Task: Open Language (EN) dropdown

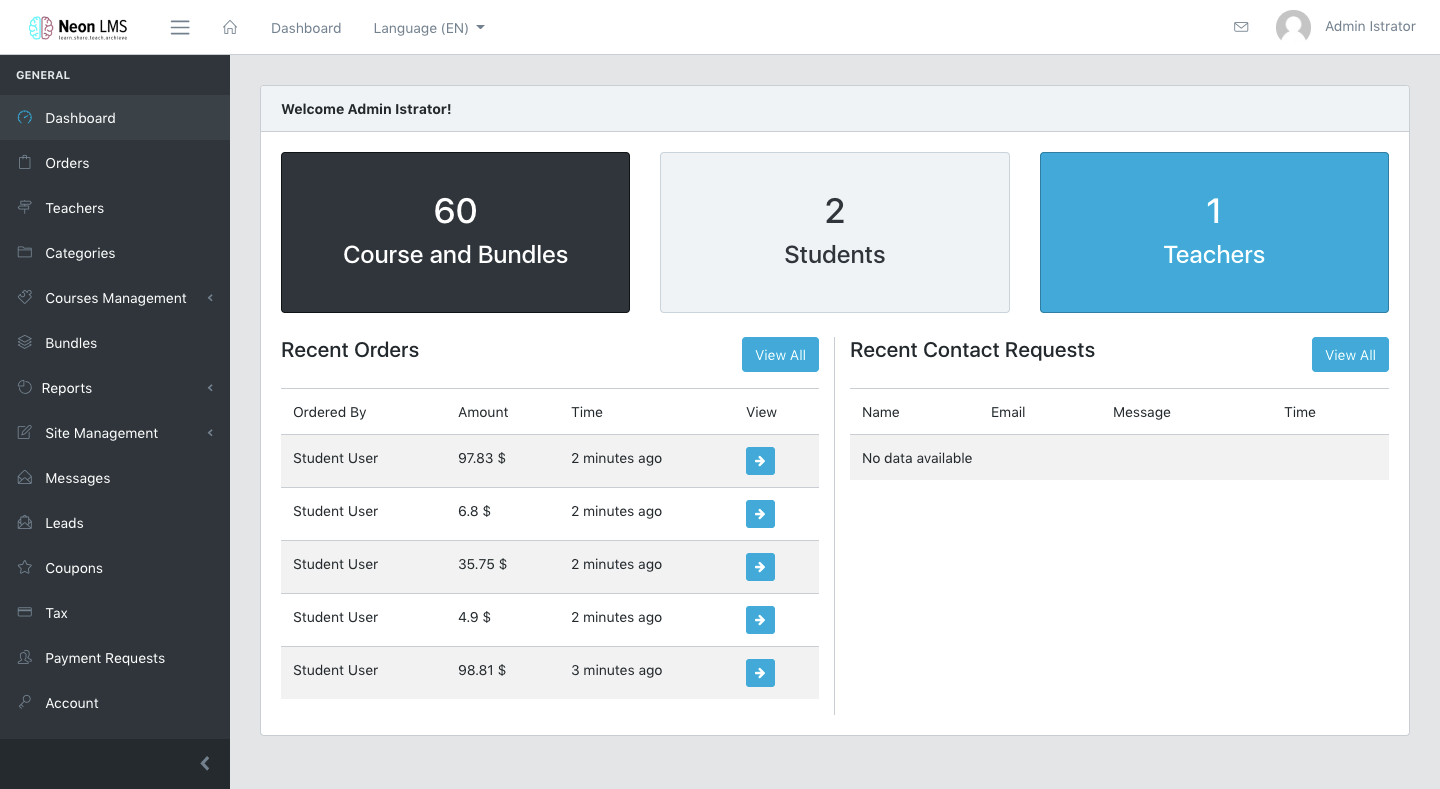Action: [428, 28]
